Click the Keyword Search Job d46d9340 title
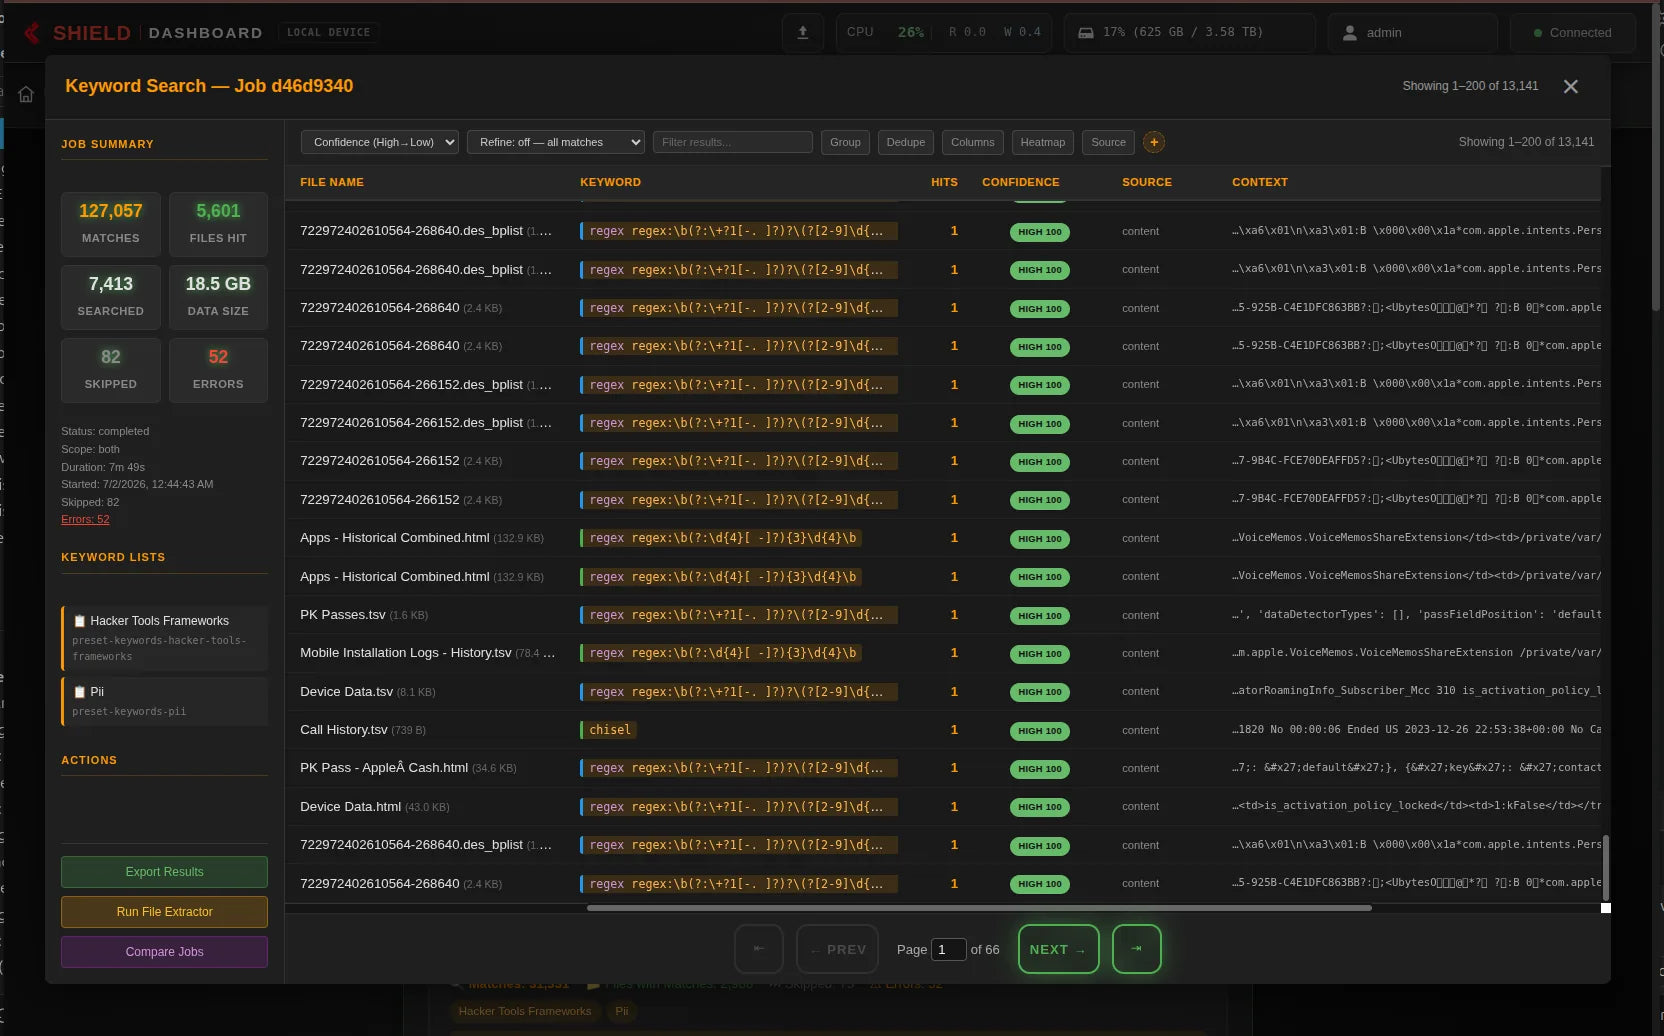The height and width of the screenshot is (1036, 1664). coord(209,86)
